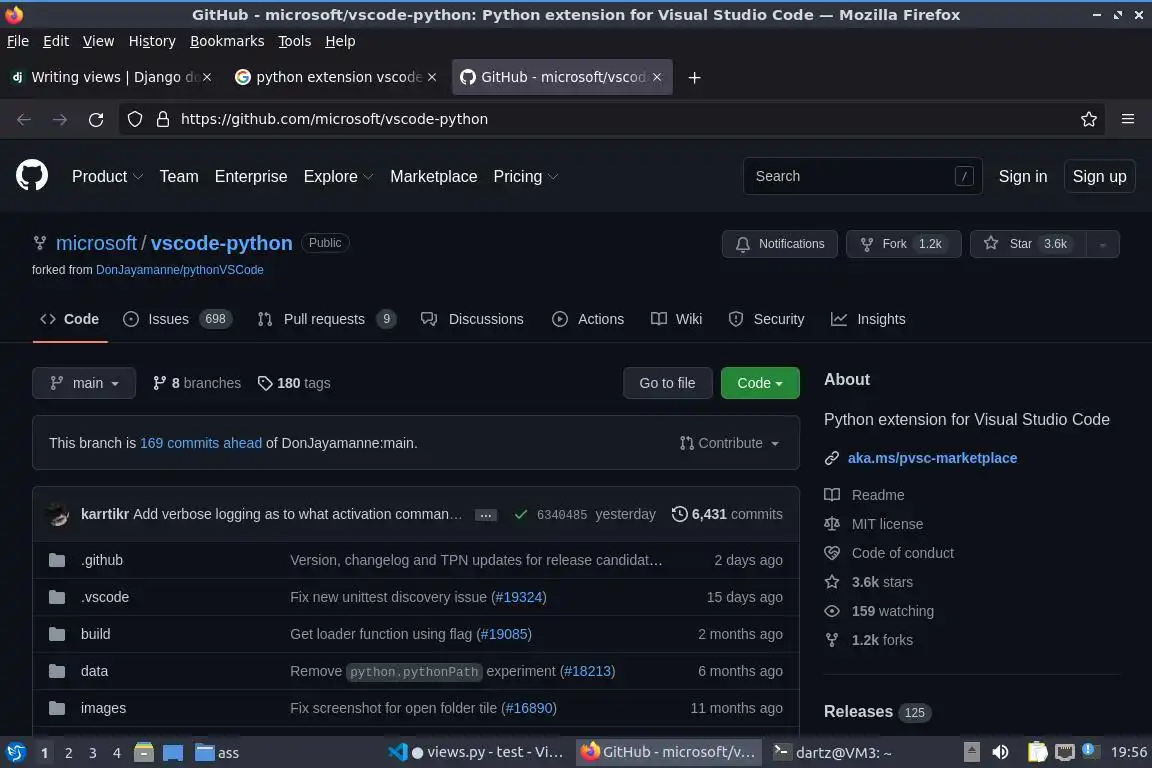Switch to the views.py VS Code taskbar window
Viewport: 1152px width, 768px height.
pos(476,752)
